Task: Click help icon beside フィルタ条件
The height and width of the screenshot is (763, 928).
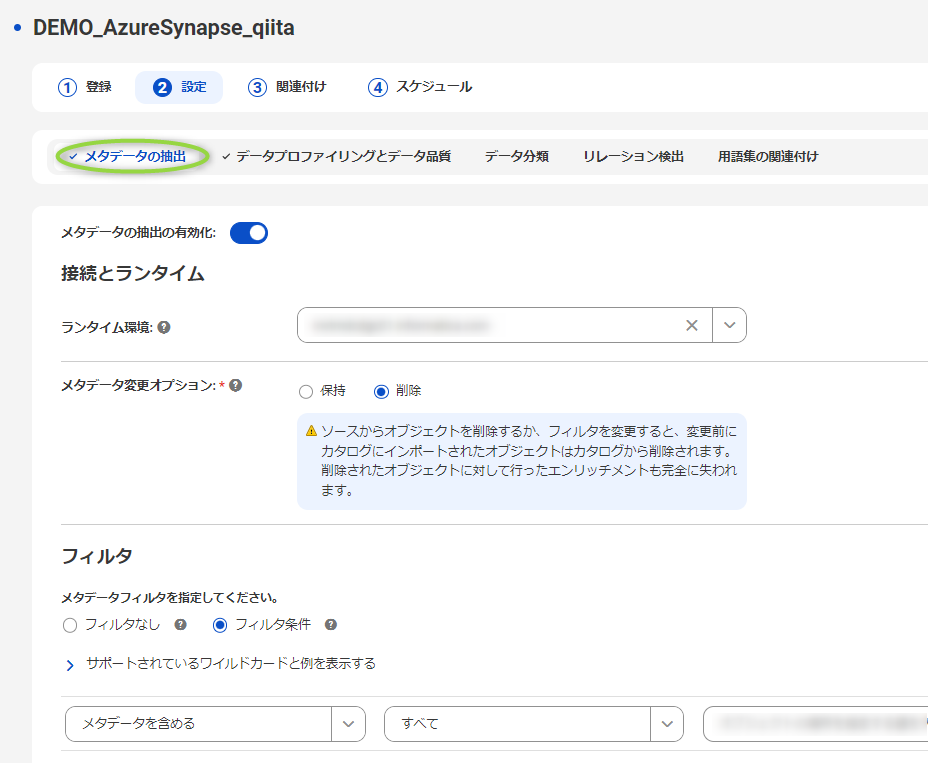Action: [x=331, y=624]
